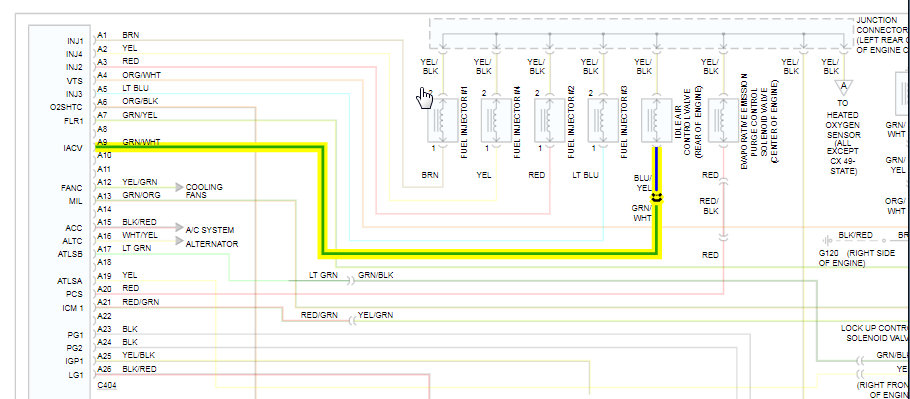Click the ALTERNATOR destination text
The height and width of the screenshot is (399, 910).
pyautogui.click(x=212, y=244)
